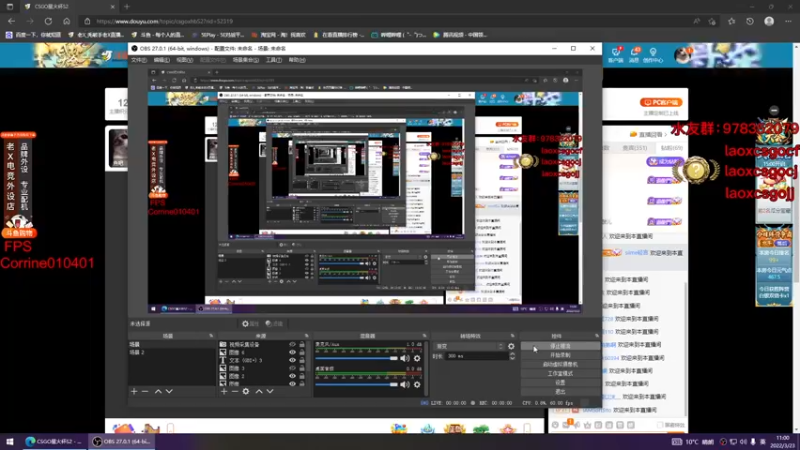The height and width of the screenshot is (450, 800).
Task: Toggle lock on 视频采集设备 source
Action: (302, 345)
